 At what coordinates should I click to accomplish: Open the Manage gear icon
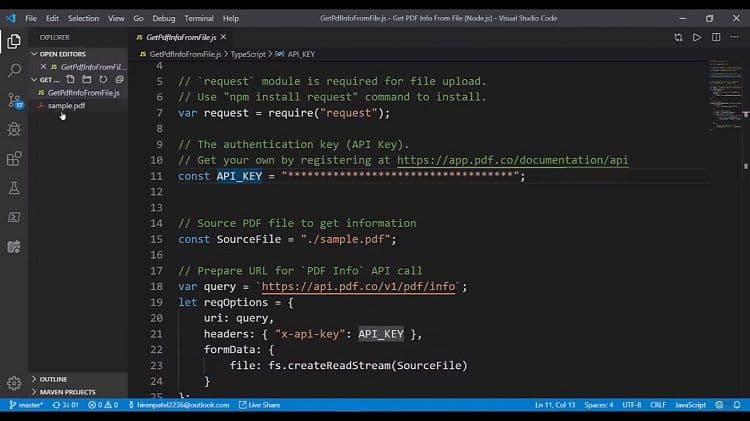14,382
